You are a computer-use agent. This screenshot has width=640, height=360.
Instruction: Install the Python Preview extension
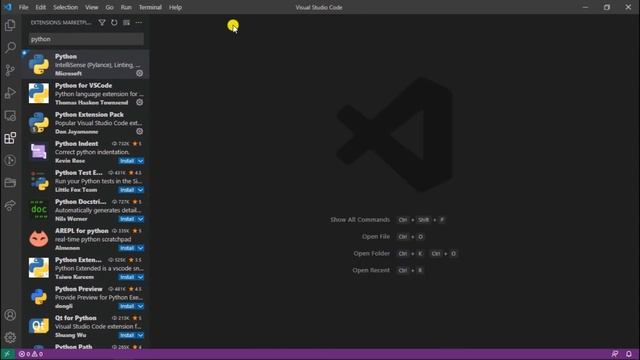click(x=127, y=306)
